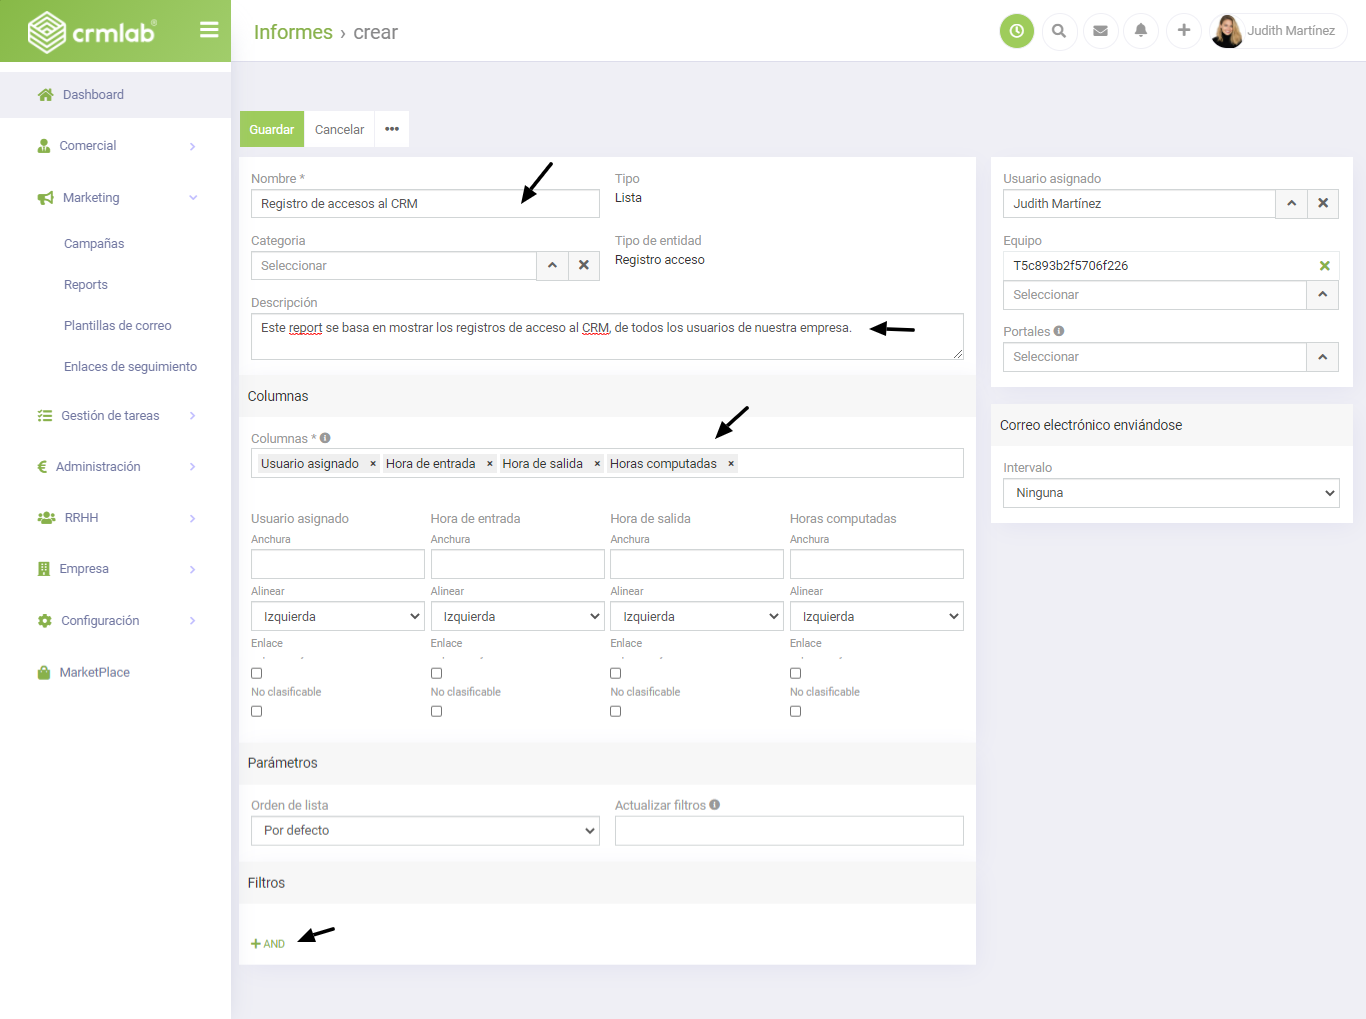The height and width of the screenshot is (1019, 1366).
Task: Click the crmlab logo
Action: [x=92, y=32]
